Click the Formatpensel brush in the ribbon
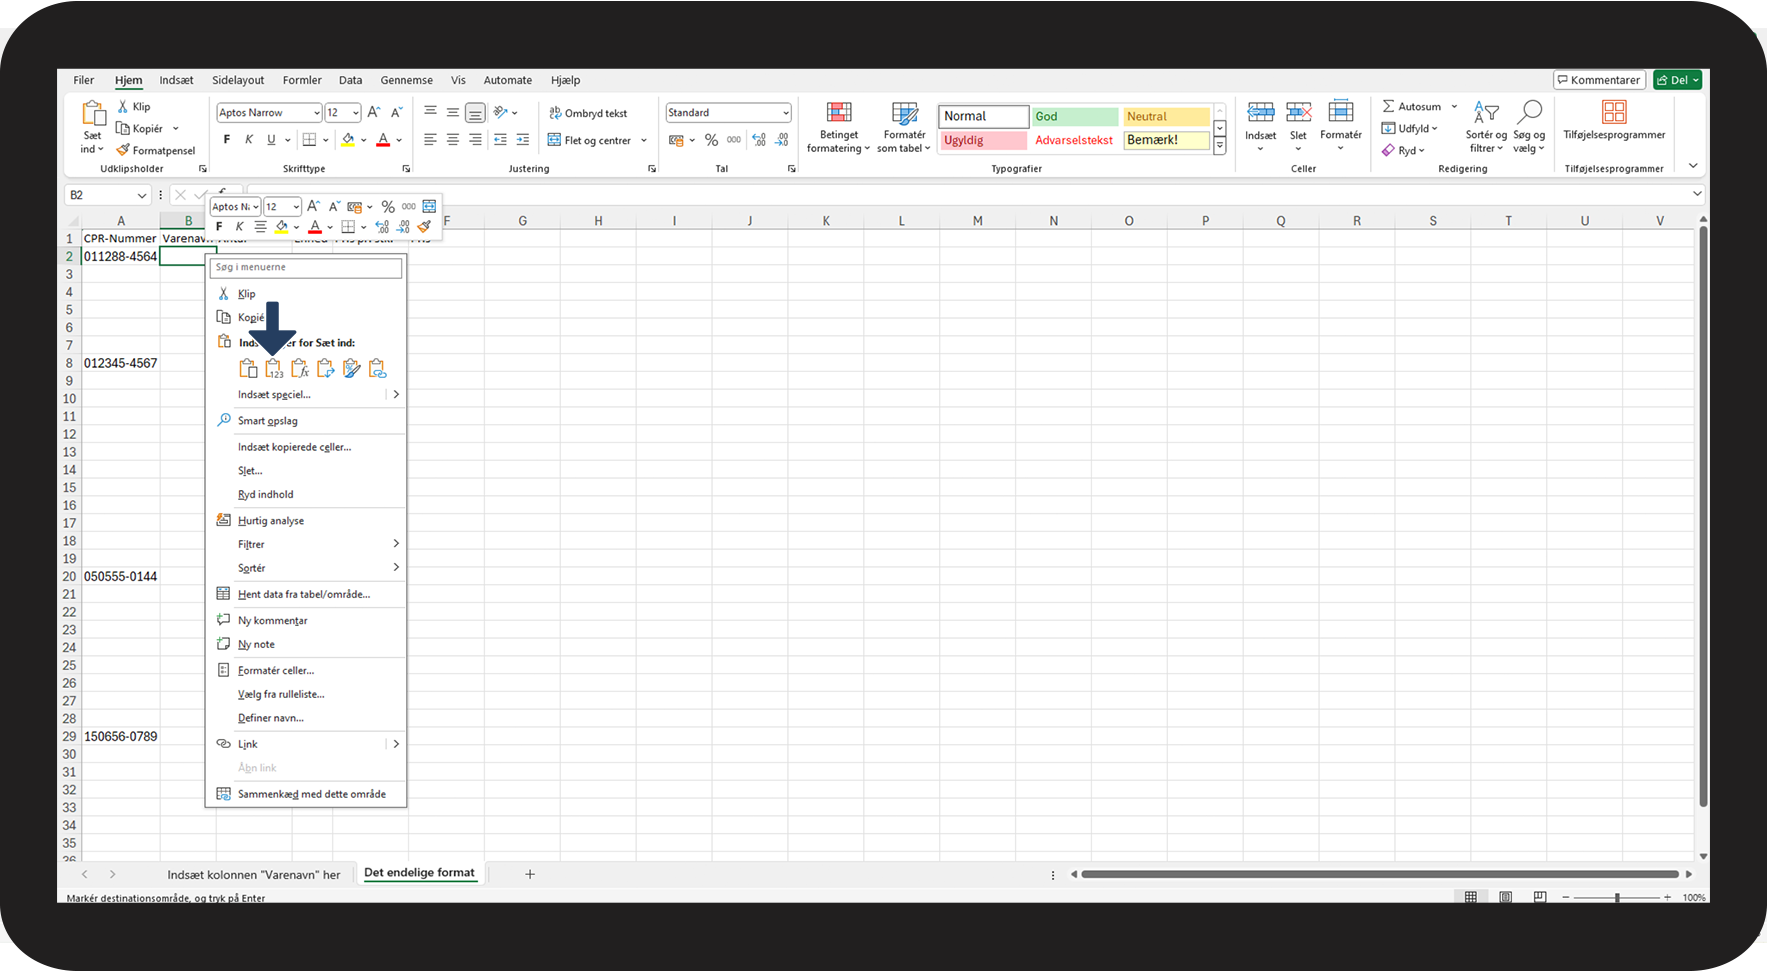This screenshot has height=971, width=1767. click(x=156, y=150)
